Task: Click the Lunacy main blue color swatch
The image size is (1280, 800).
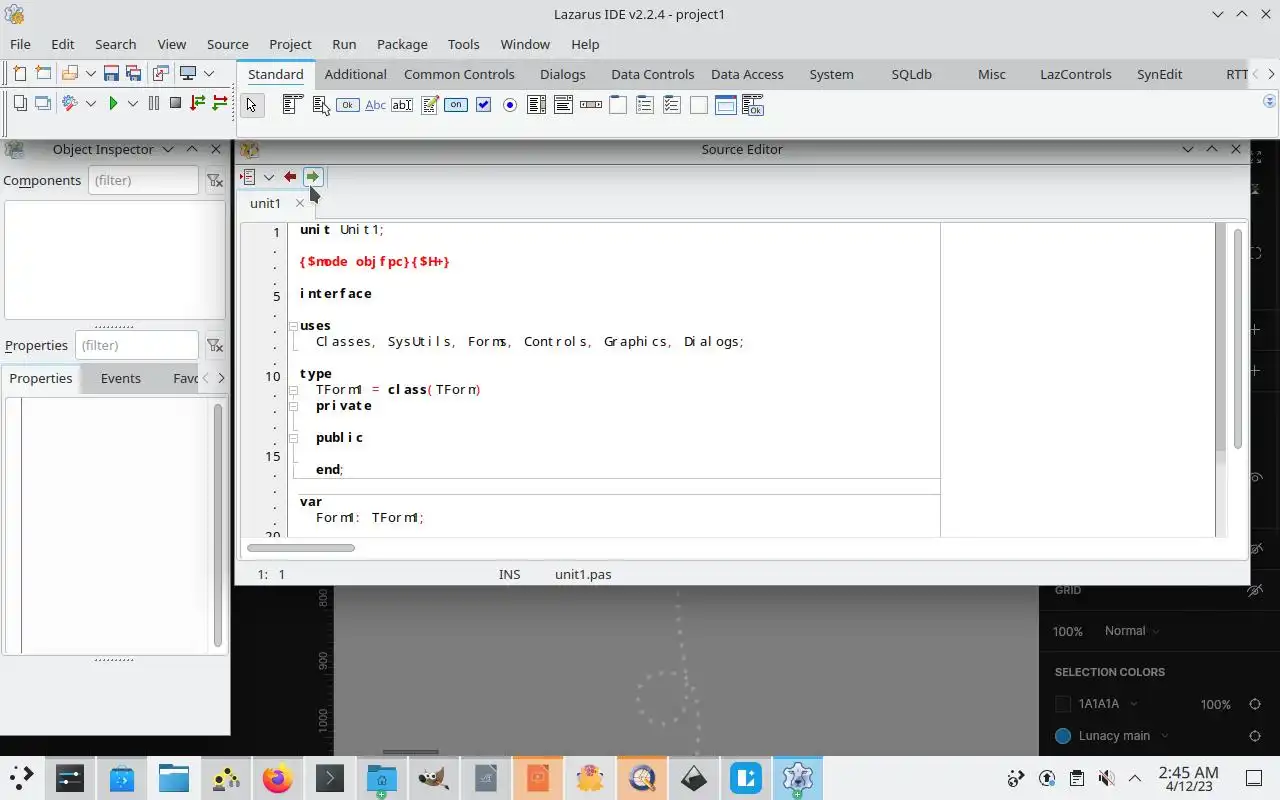Action: point(1063,736)
